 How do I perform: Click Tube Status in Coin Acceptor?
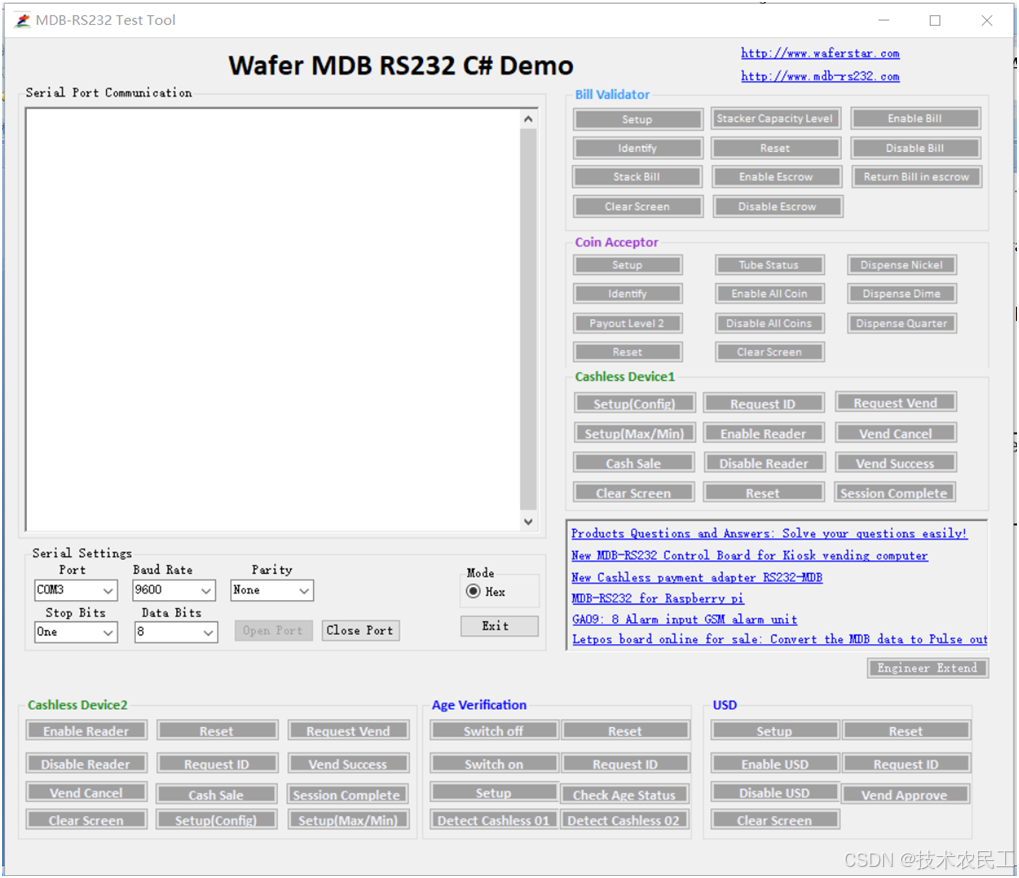[x=769, y=264]
